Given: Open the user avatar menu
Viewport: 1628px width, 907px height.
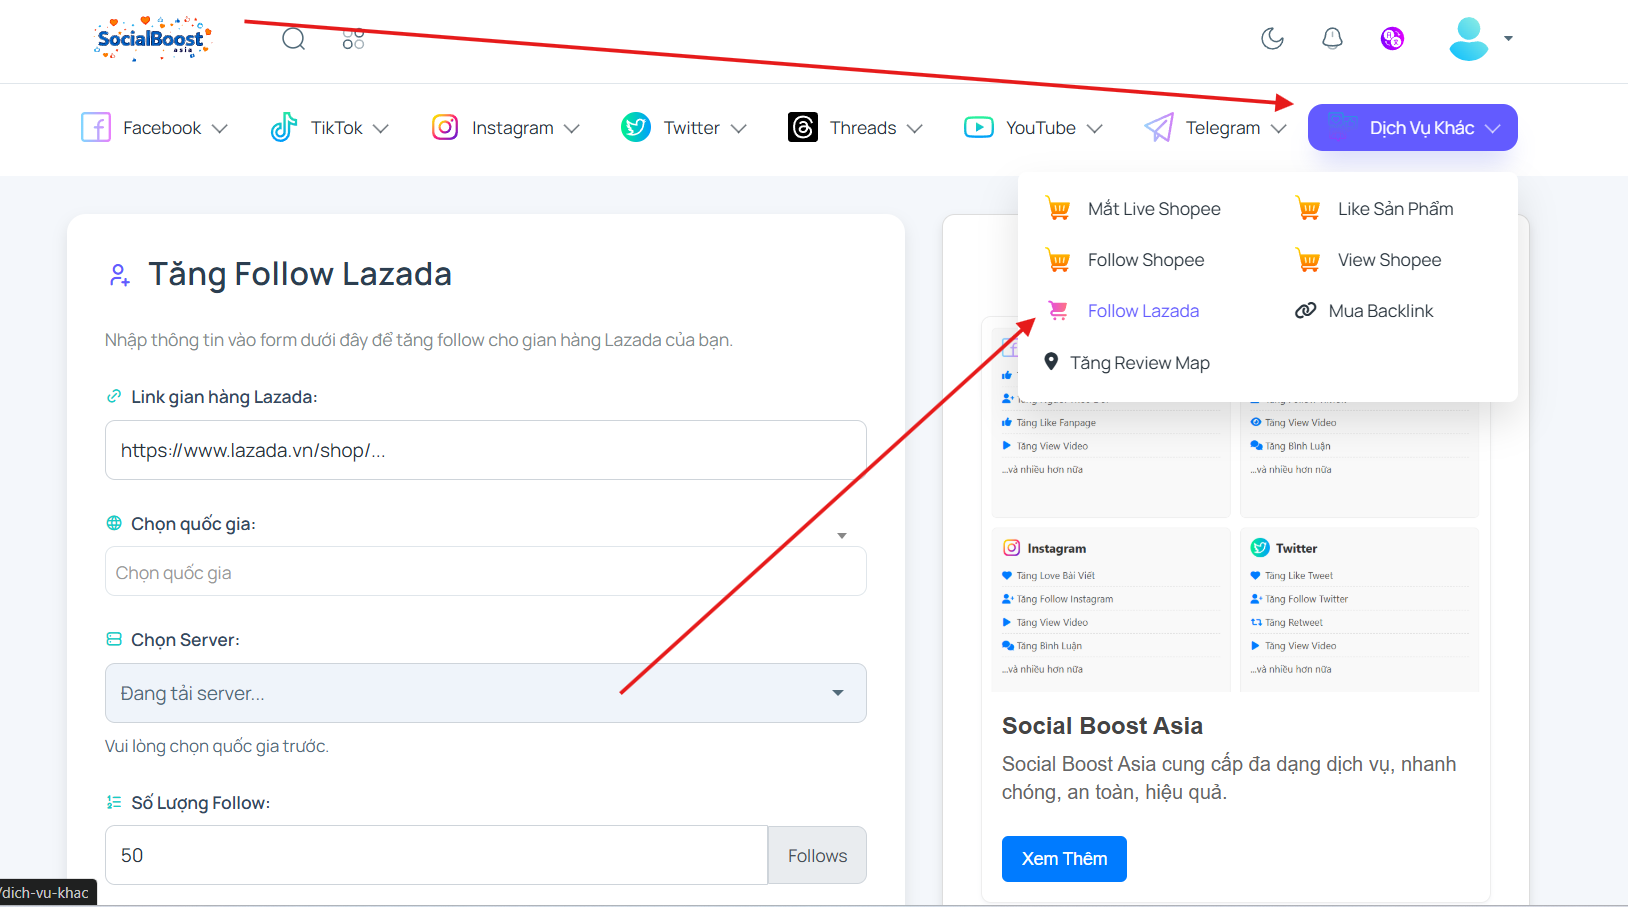Looking at the screenshot, I should 1481,39.
